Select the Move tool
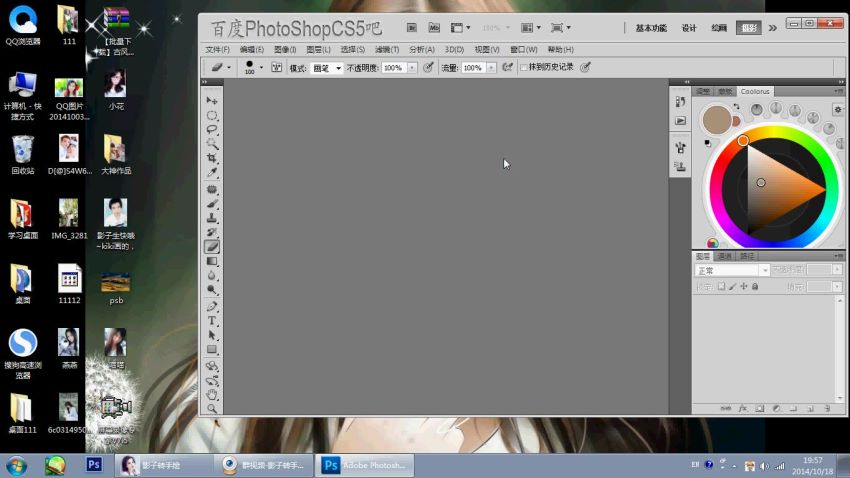This screenshot has height=478, width=850. (212, 101)
